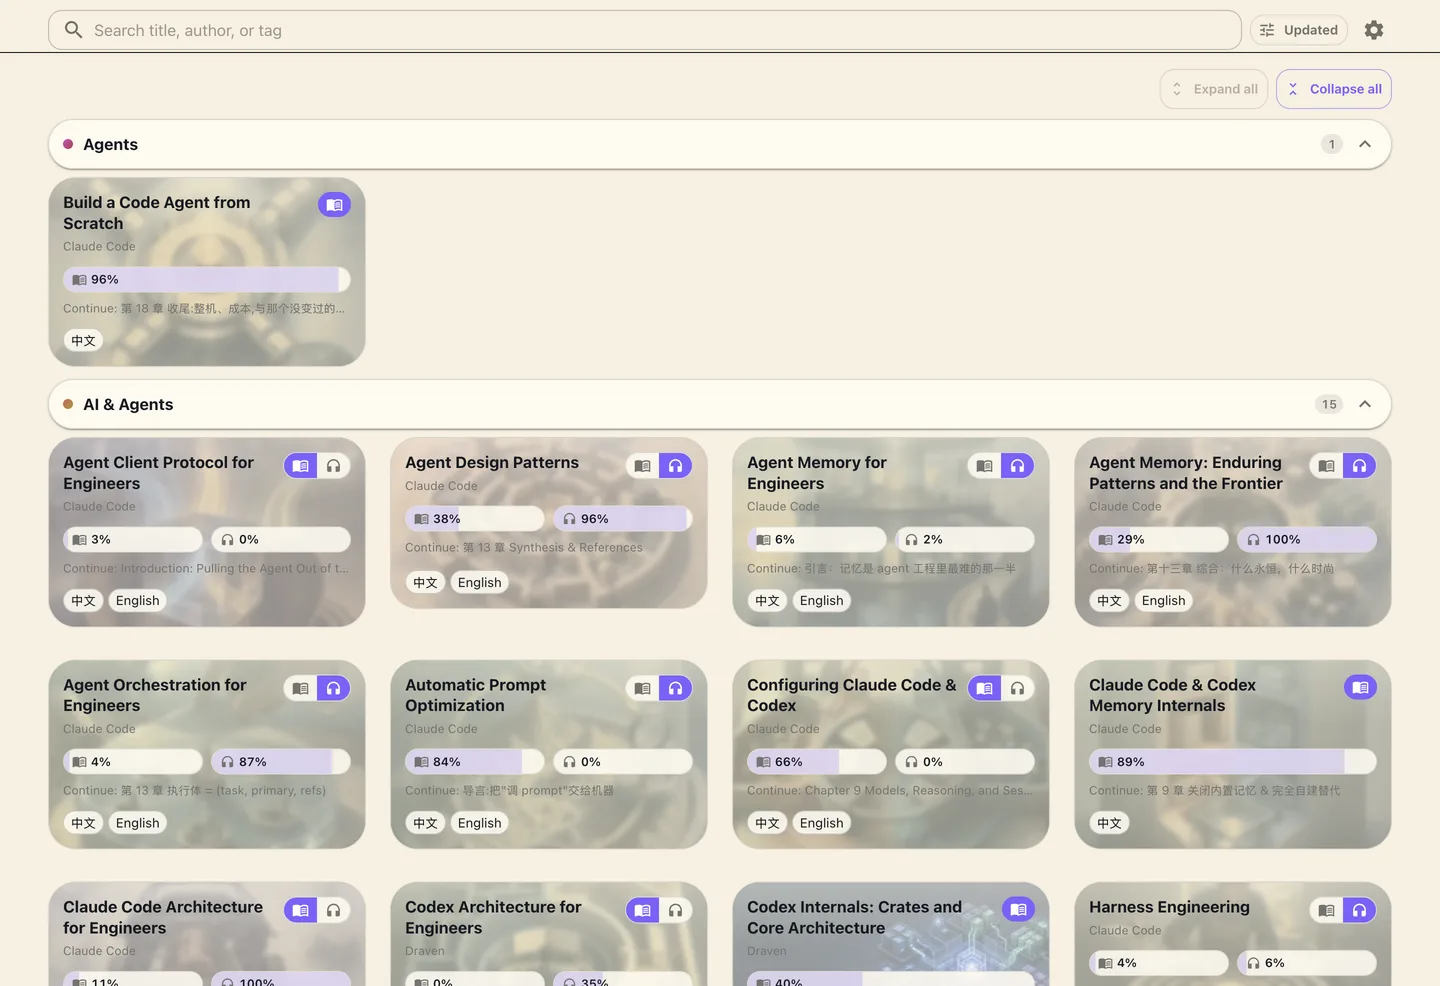Choose English on Agent Client Protocol card
Image resolution: width=1440 pixels, height=986 pixels.
(x=138, y=601)
